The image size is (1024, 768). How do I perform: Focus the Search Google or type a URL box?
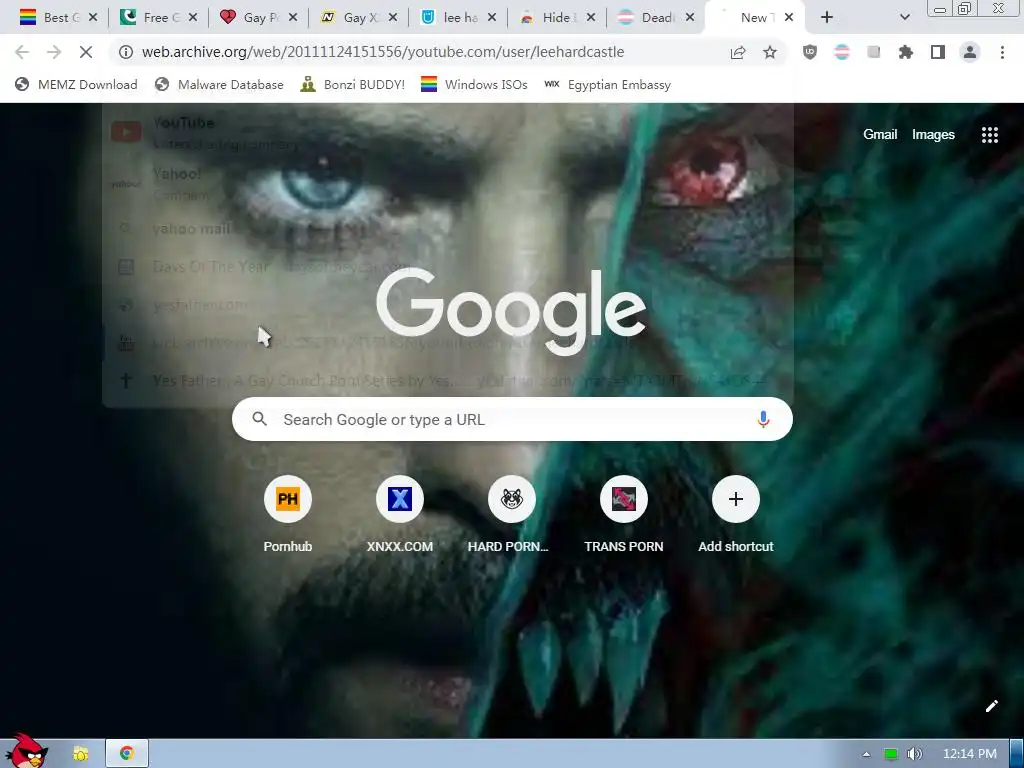tap(512, 419)
